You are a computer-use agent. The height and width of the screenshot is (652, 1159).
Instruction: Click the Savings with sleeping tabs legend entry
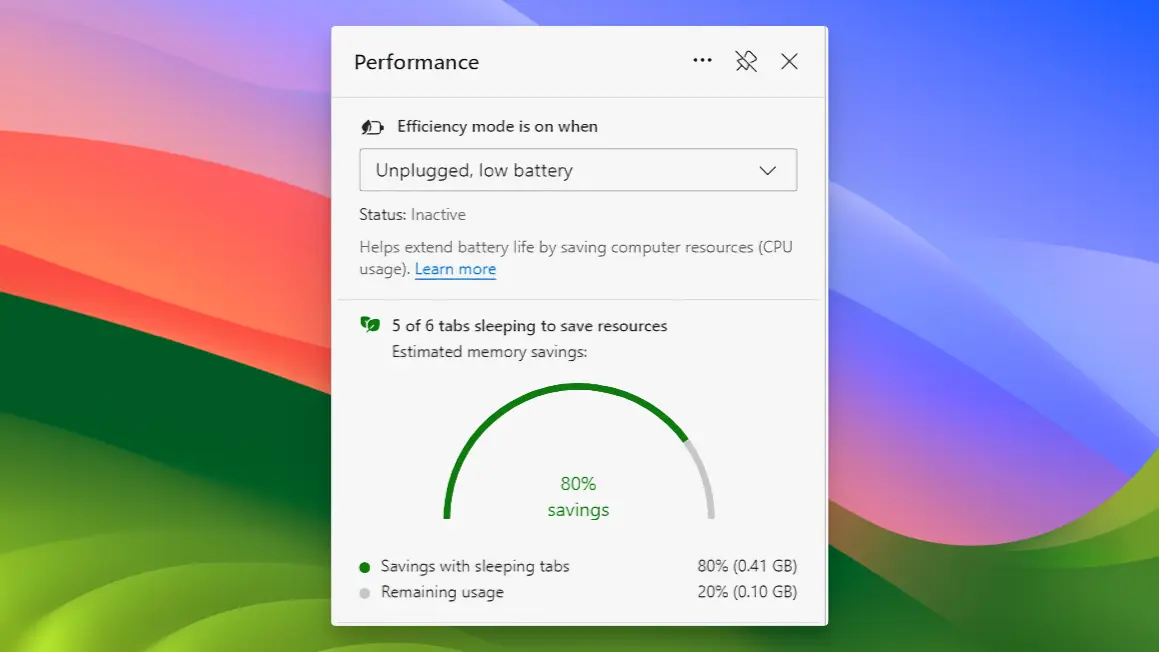point(475,566)
